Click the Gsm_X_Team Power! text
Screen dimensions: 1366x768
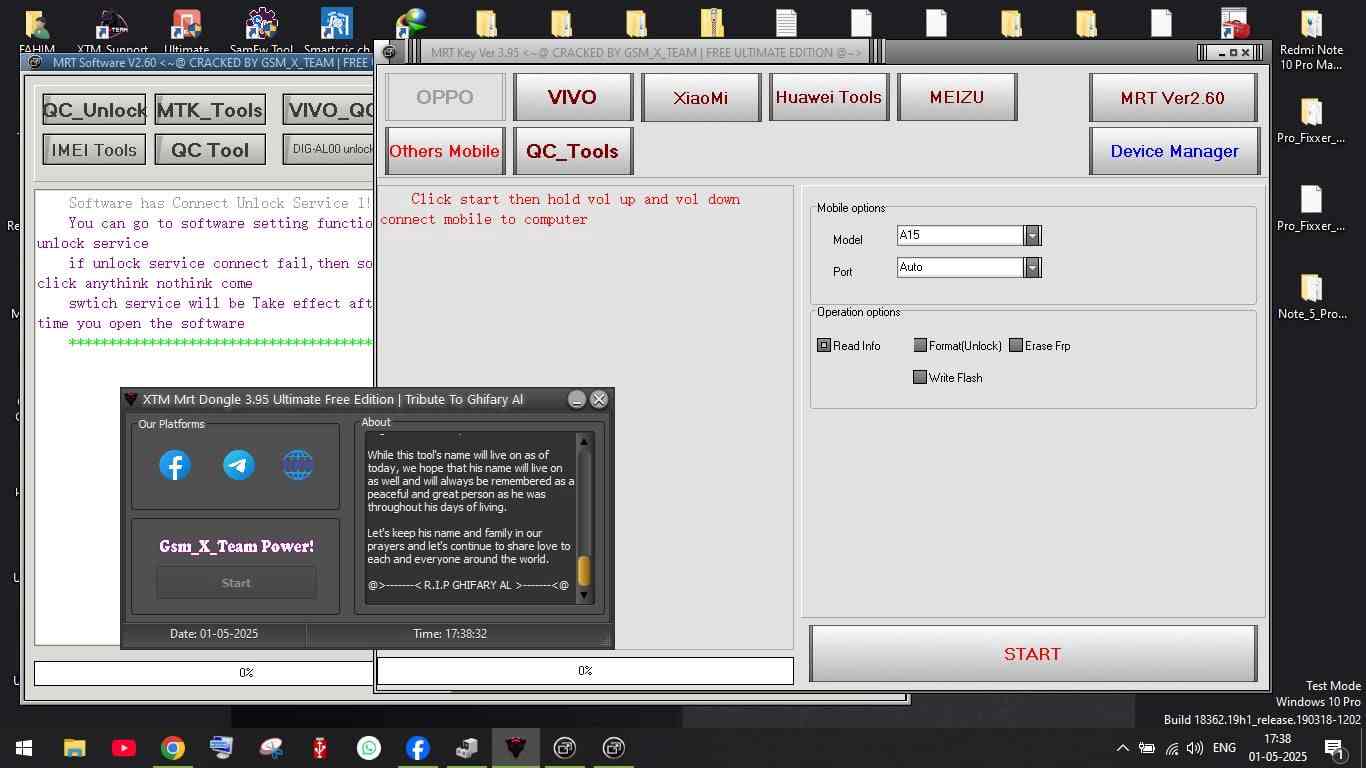[x=236, y=546]
